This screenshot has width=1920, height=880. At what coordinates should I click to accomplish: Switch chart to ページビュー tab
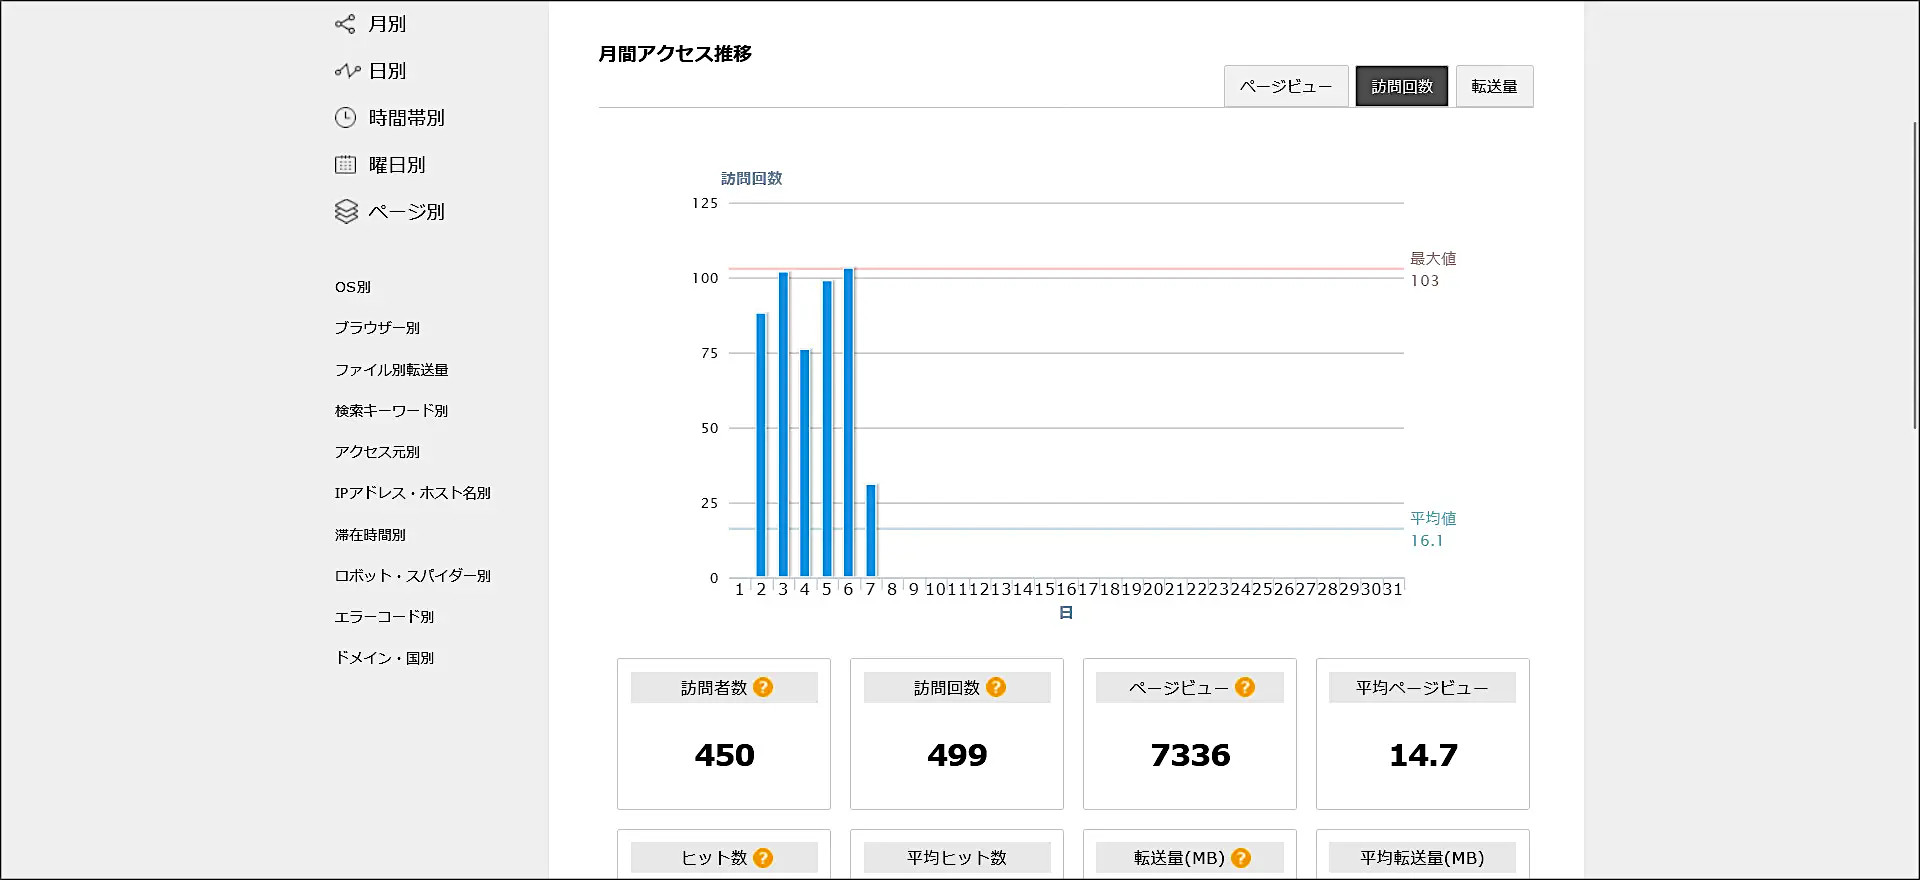click(1286, 87)
